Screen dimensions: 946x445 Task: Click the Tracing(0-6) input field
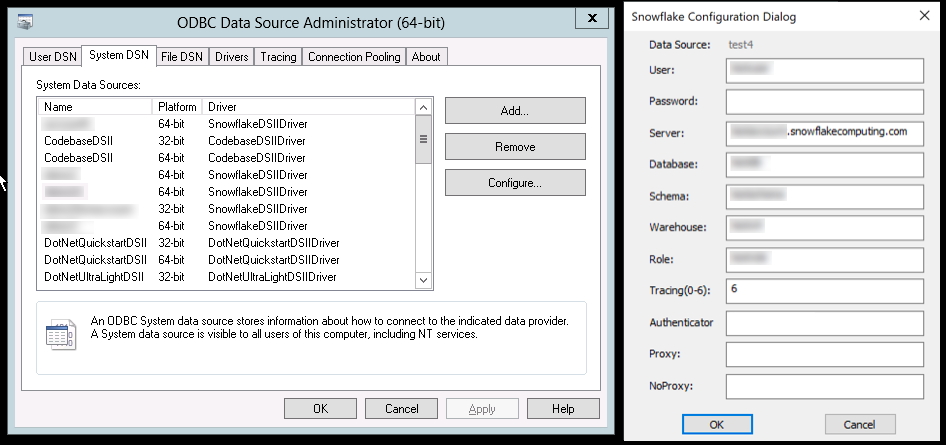(x=825, y=291)
